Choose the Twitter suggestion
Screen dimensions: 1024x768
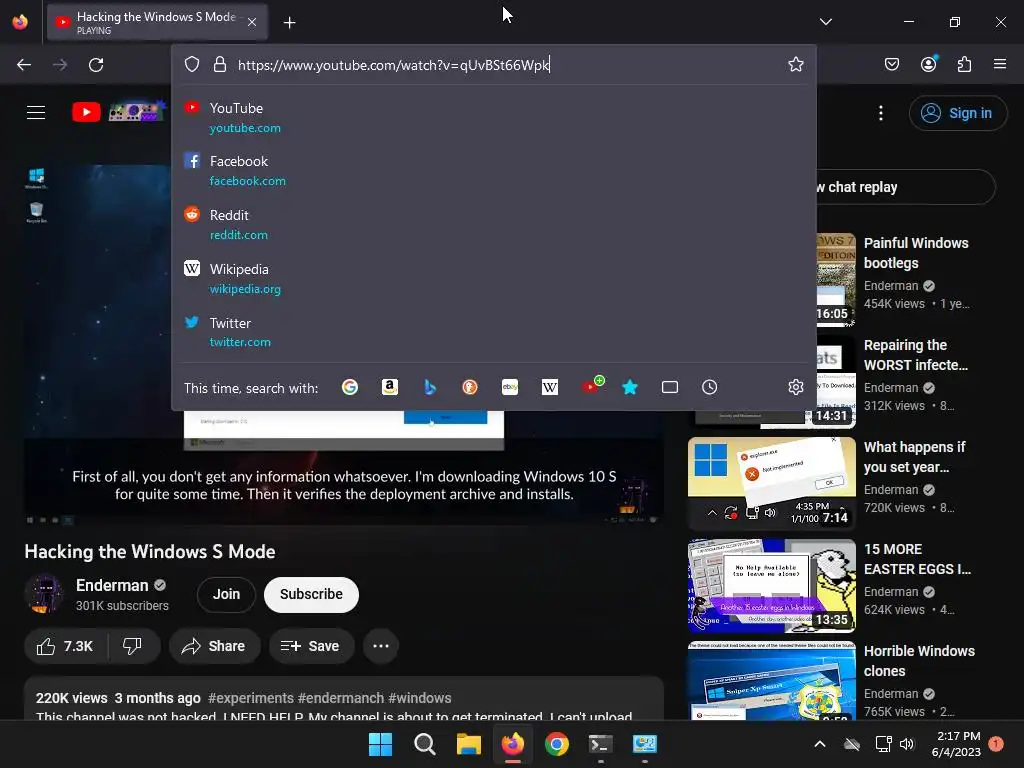pyautogui.click(x=493, y=332)
